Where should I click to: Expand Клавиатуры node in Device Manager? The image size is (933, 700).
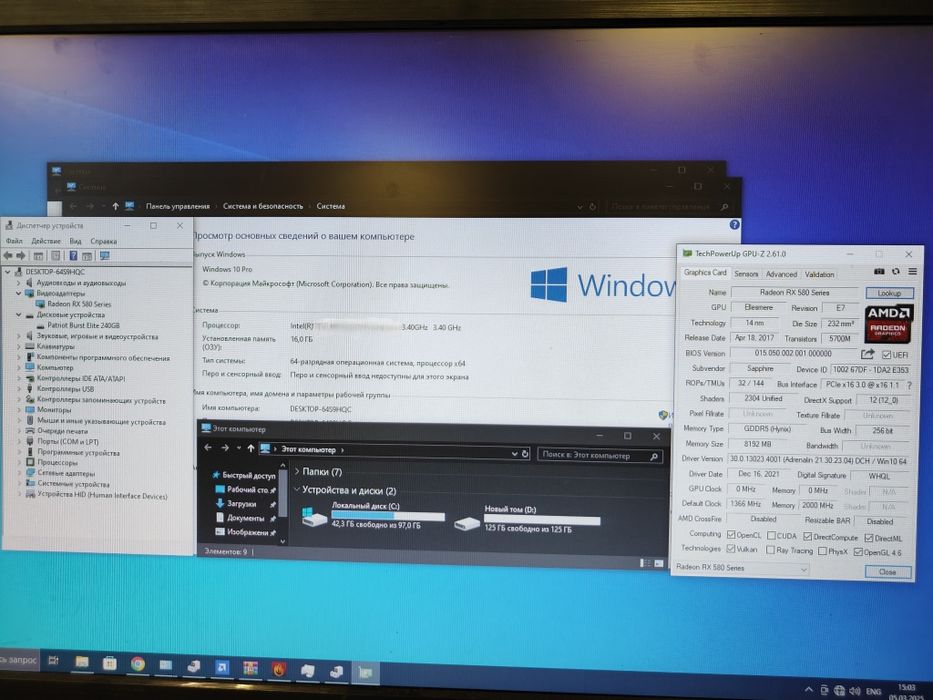18,346
